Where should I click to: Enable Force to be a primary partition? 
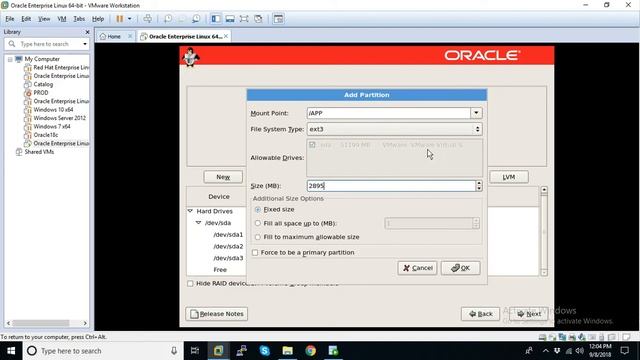pyautogui.click(x=255, y=253)
